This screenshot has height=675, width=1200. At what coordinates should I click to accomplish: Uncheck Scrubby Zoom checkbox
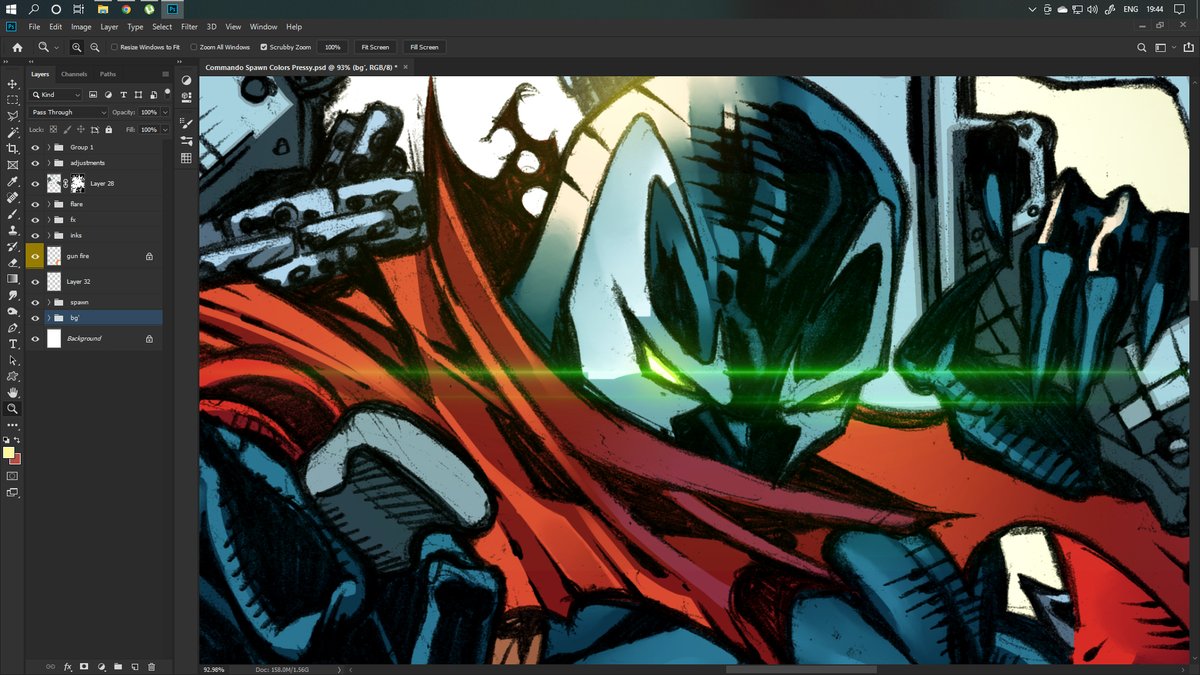pyautogui.click(x=264, y=47)
